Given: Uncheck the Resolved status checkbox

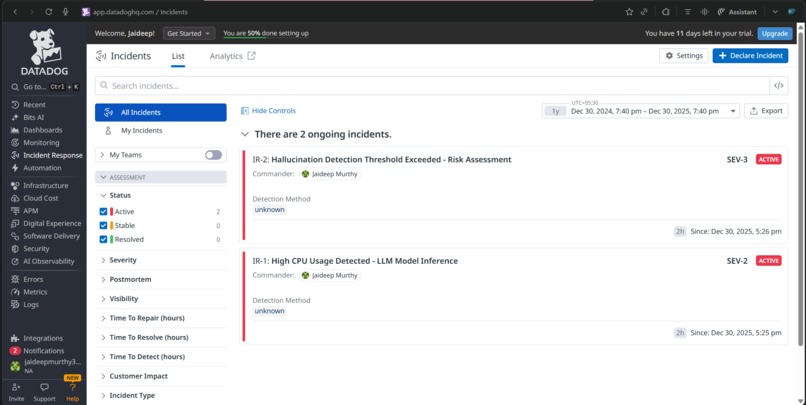Looking at the screenshot, I should 103,240.
